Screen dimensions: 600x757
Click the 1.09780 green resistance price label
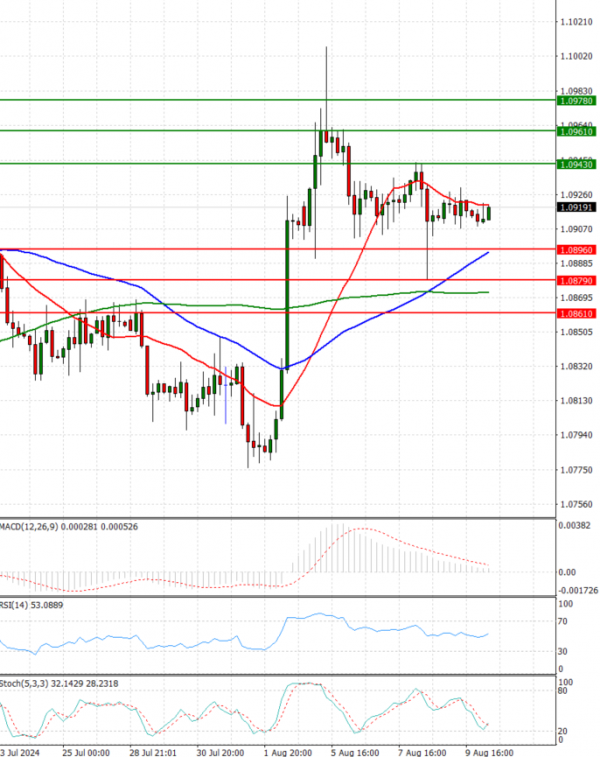[576, 101]
